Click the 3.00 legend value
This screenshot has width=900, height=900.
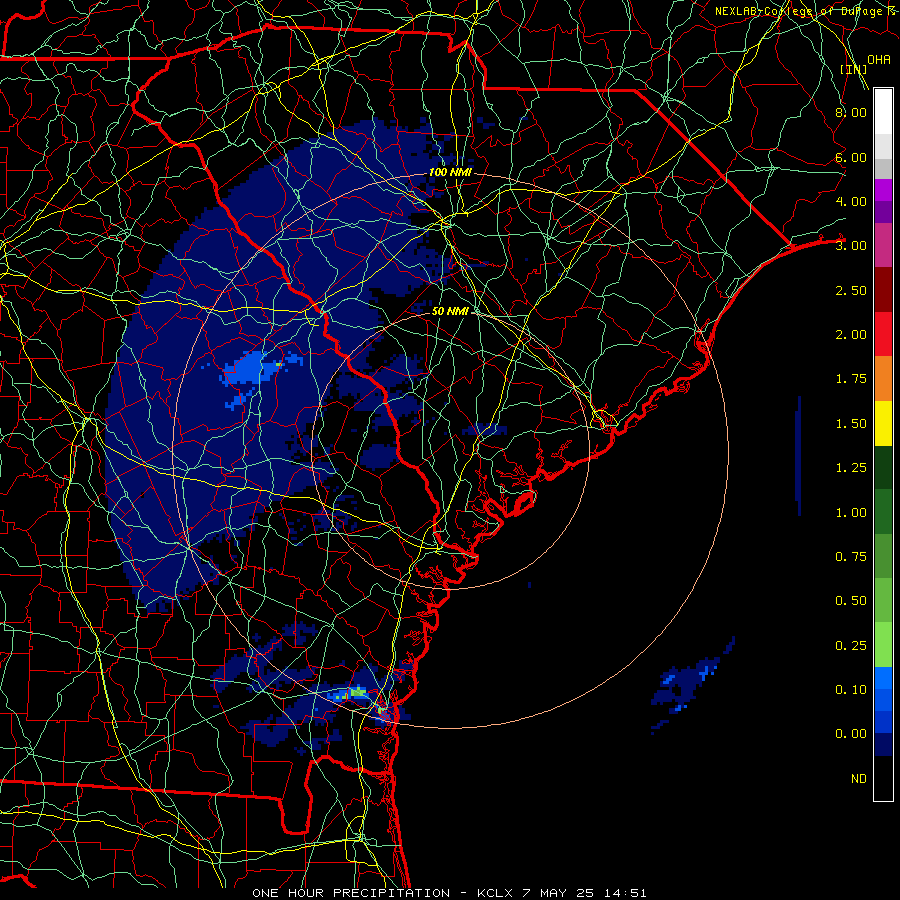pyautogui.click(x=851, y=246)
